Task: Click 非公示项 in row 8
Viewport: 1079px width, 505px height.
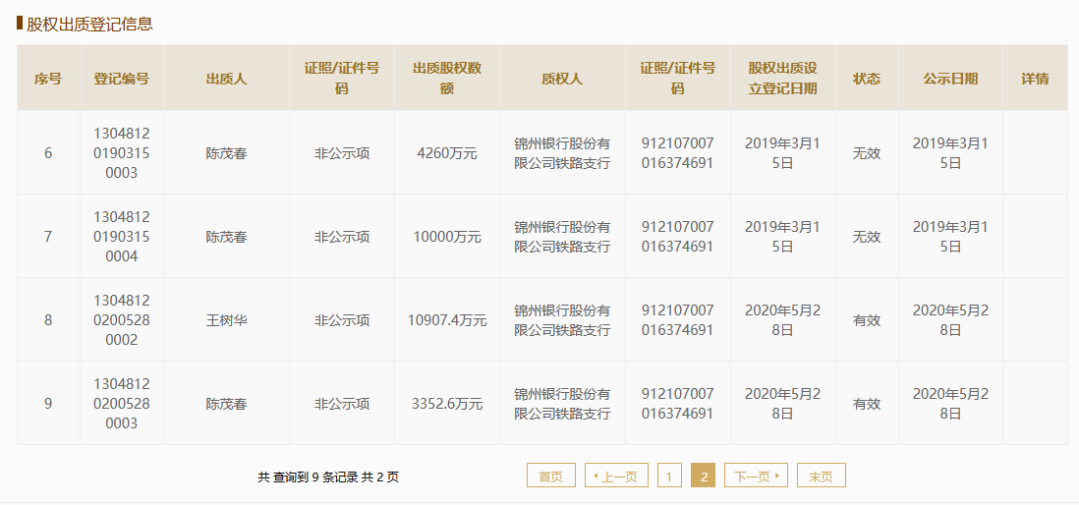Action: 342,320
